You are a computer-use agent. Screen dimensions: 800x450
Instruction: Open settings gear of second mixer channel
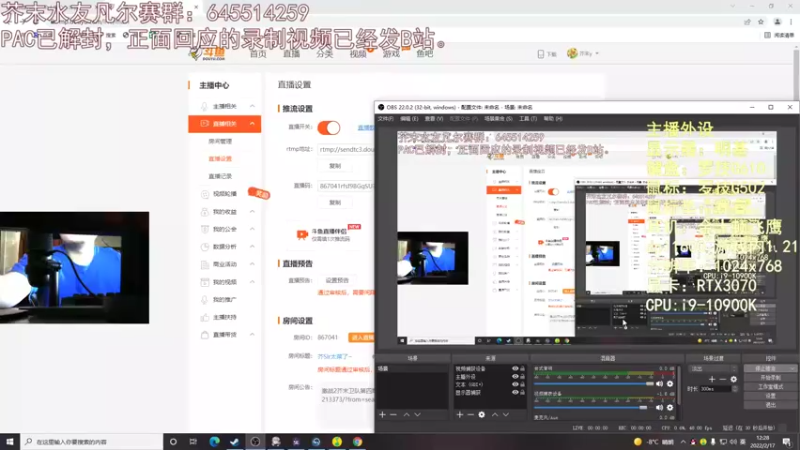tap(670, 408)
